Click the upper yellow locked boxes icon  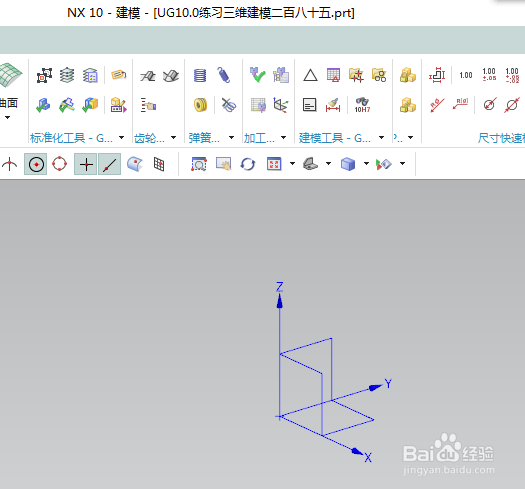point(407,75)
